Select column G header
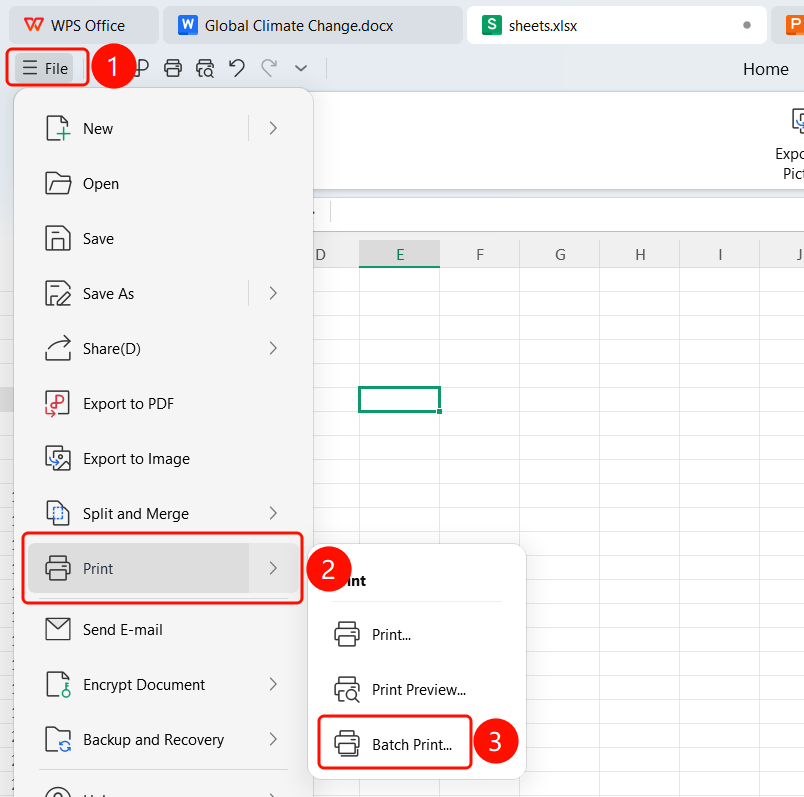Screen dimensions: 804x797 559,254
